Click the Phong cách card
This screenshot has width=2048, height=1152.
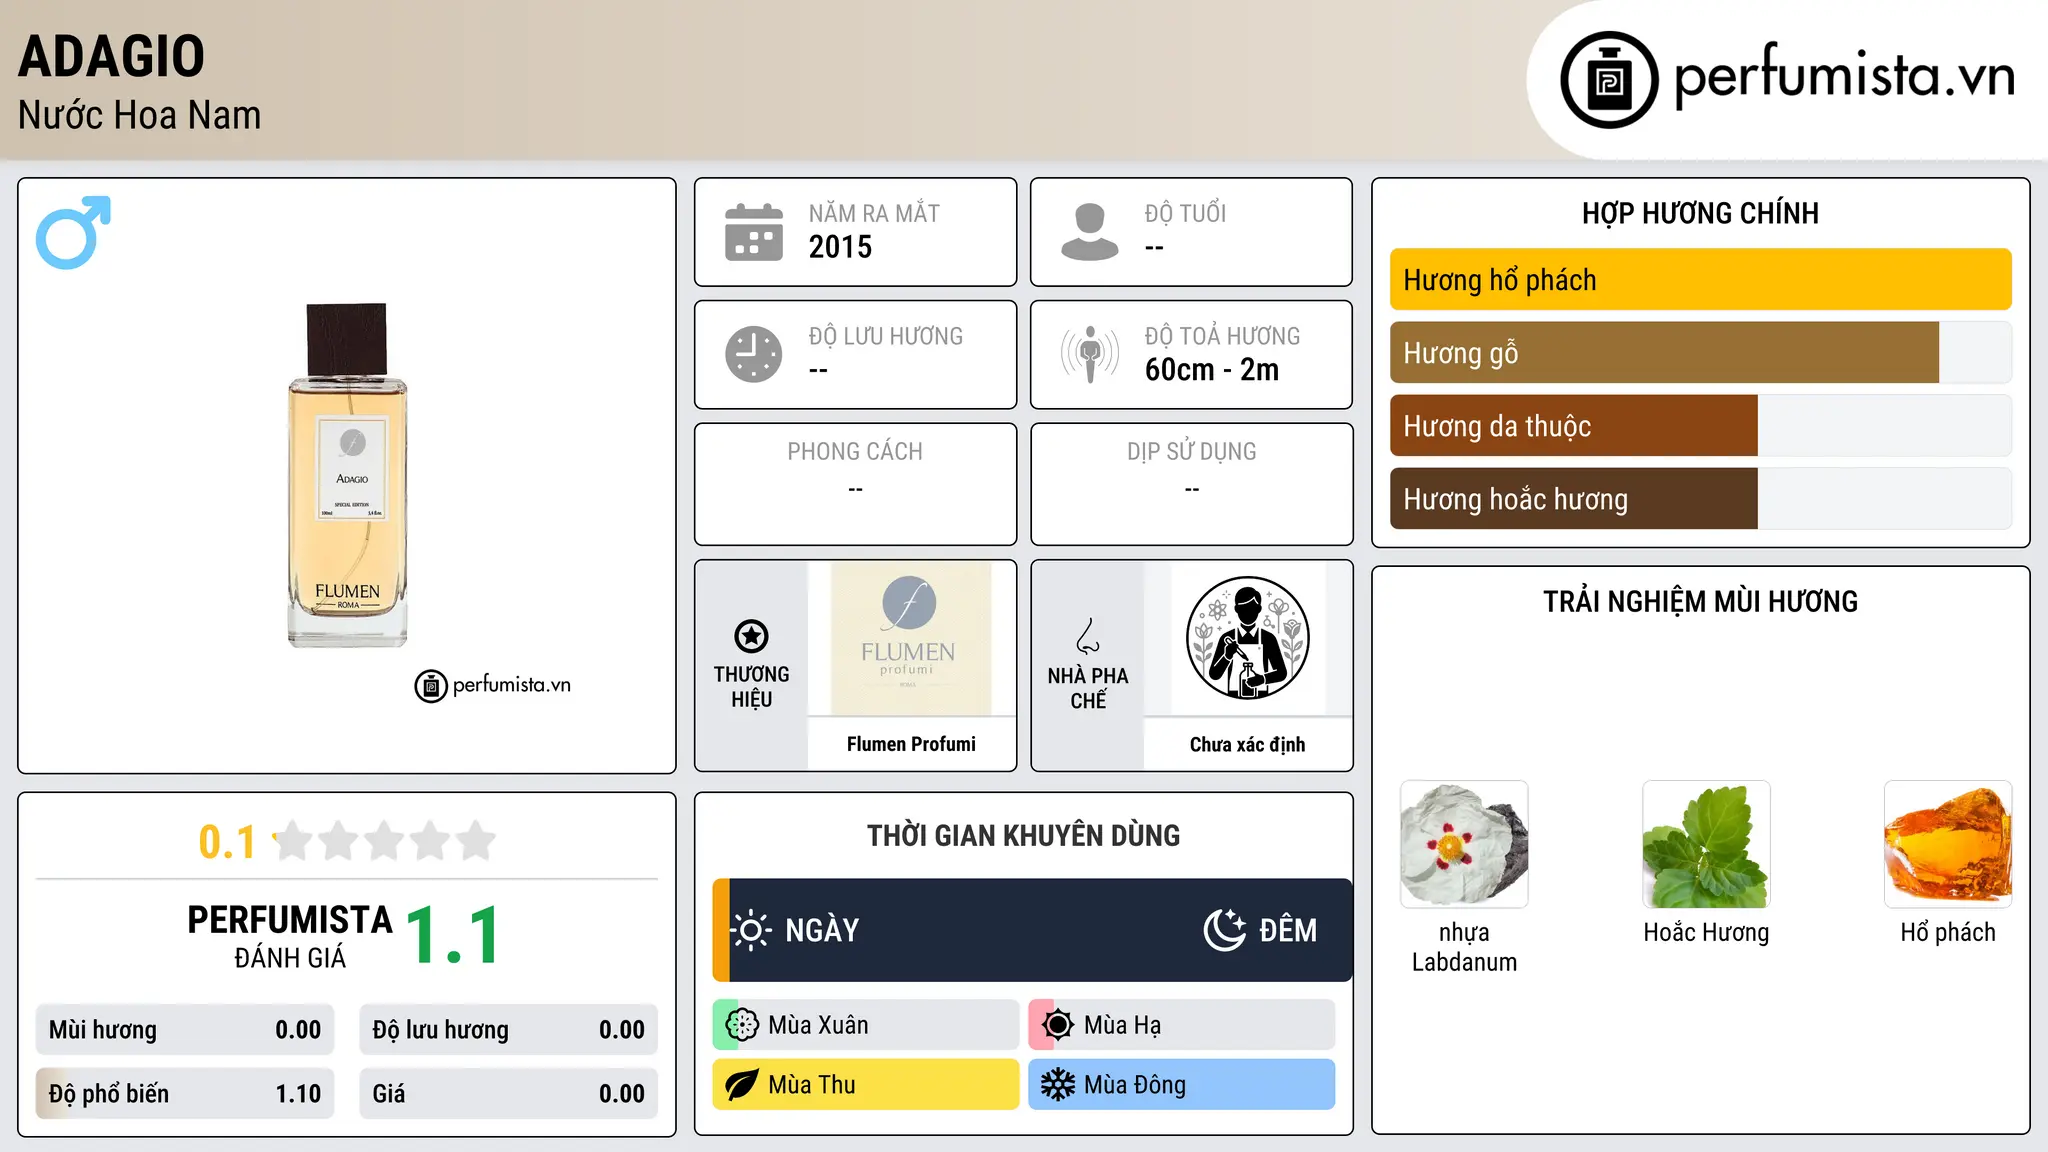coord(856,484)
